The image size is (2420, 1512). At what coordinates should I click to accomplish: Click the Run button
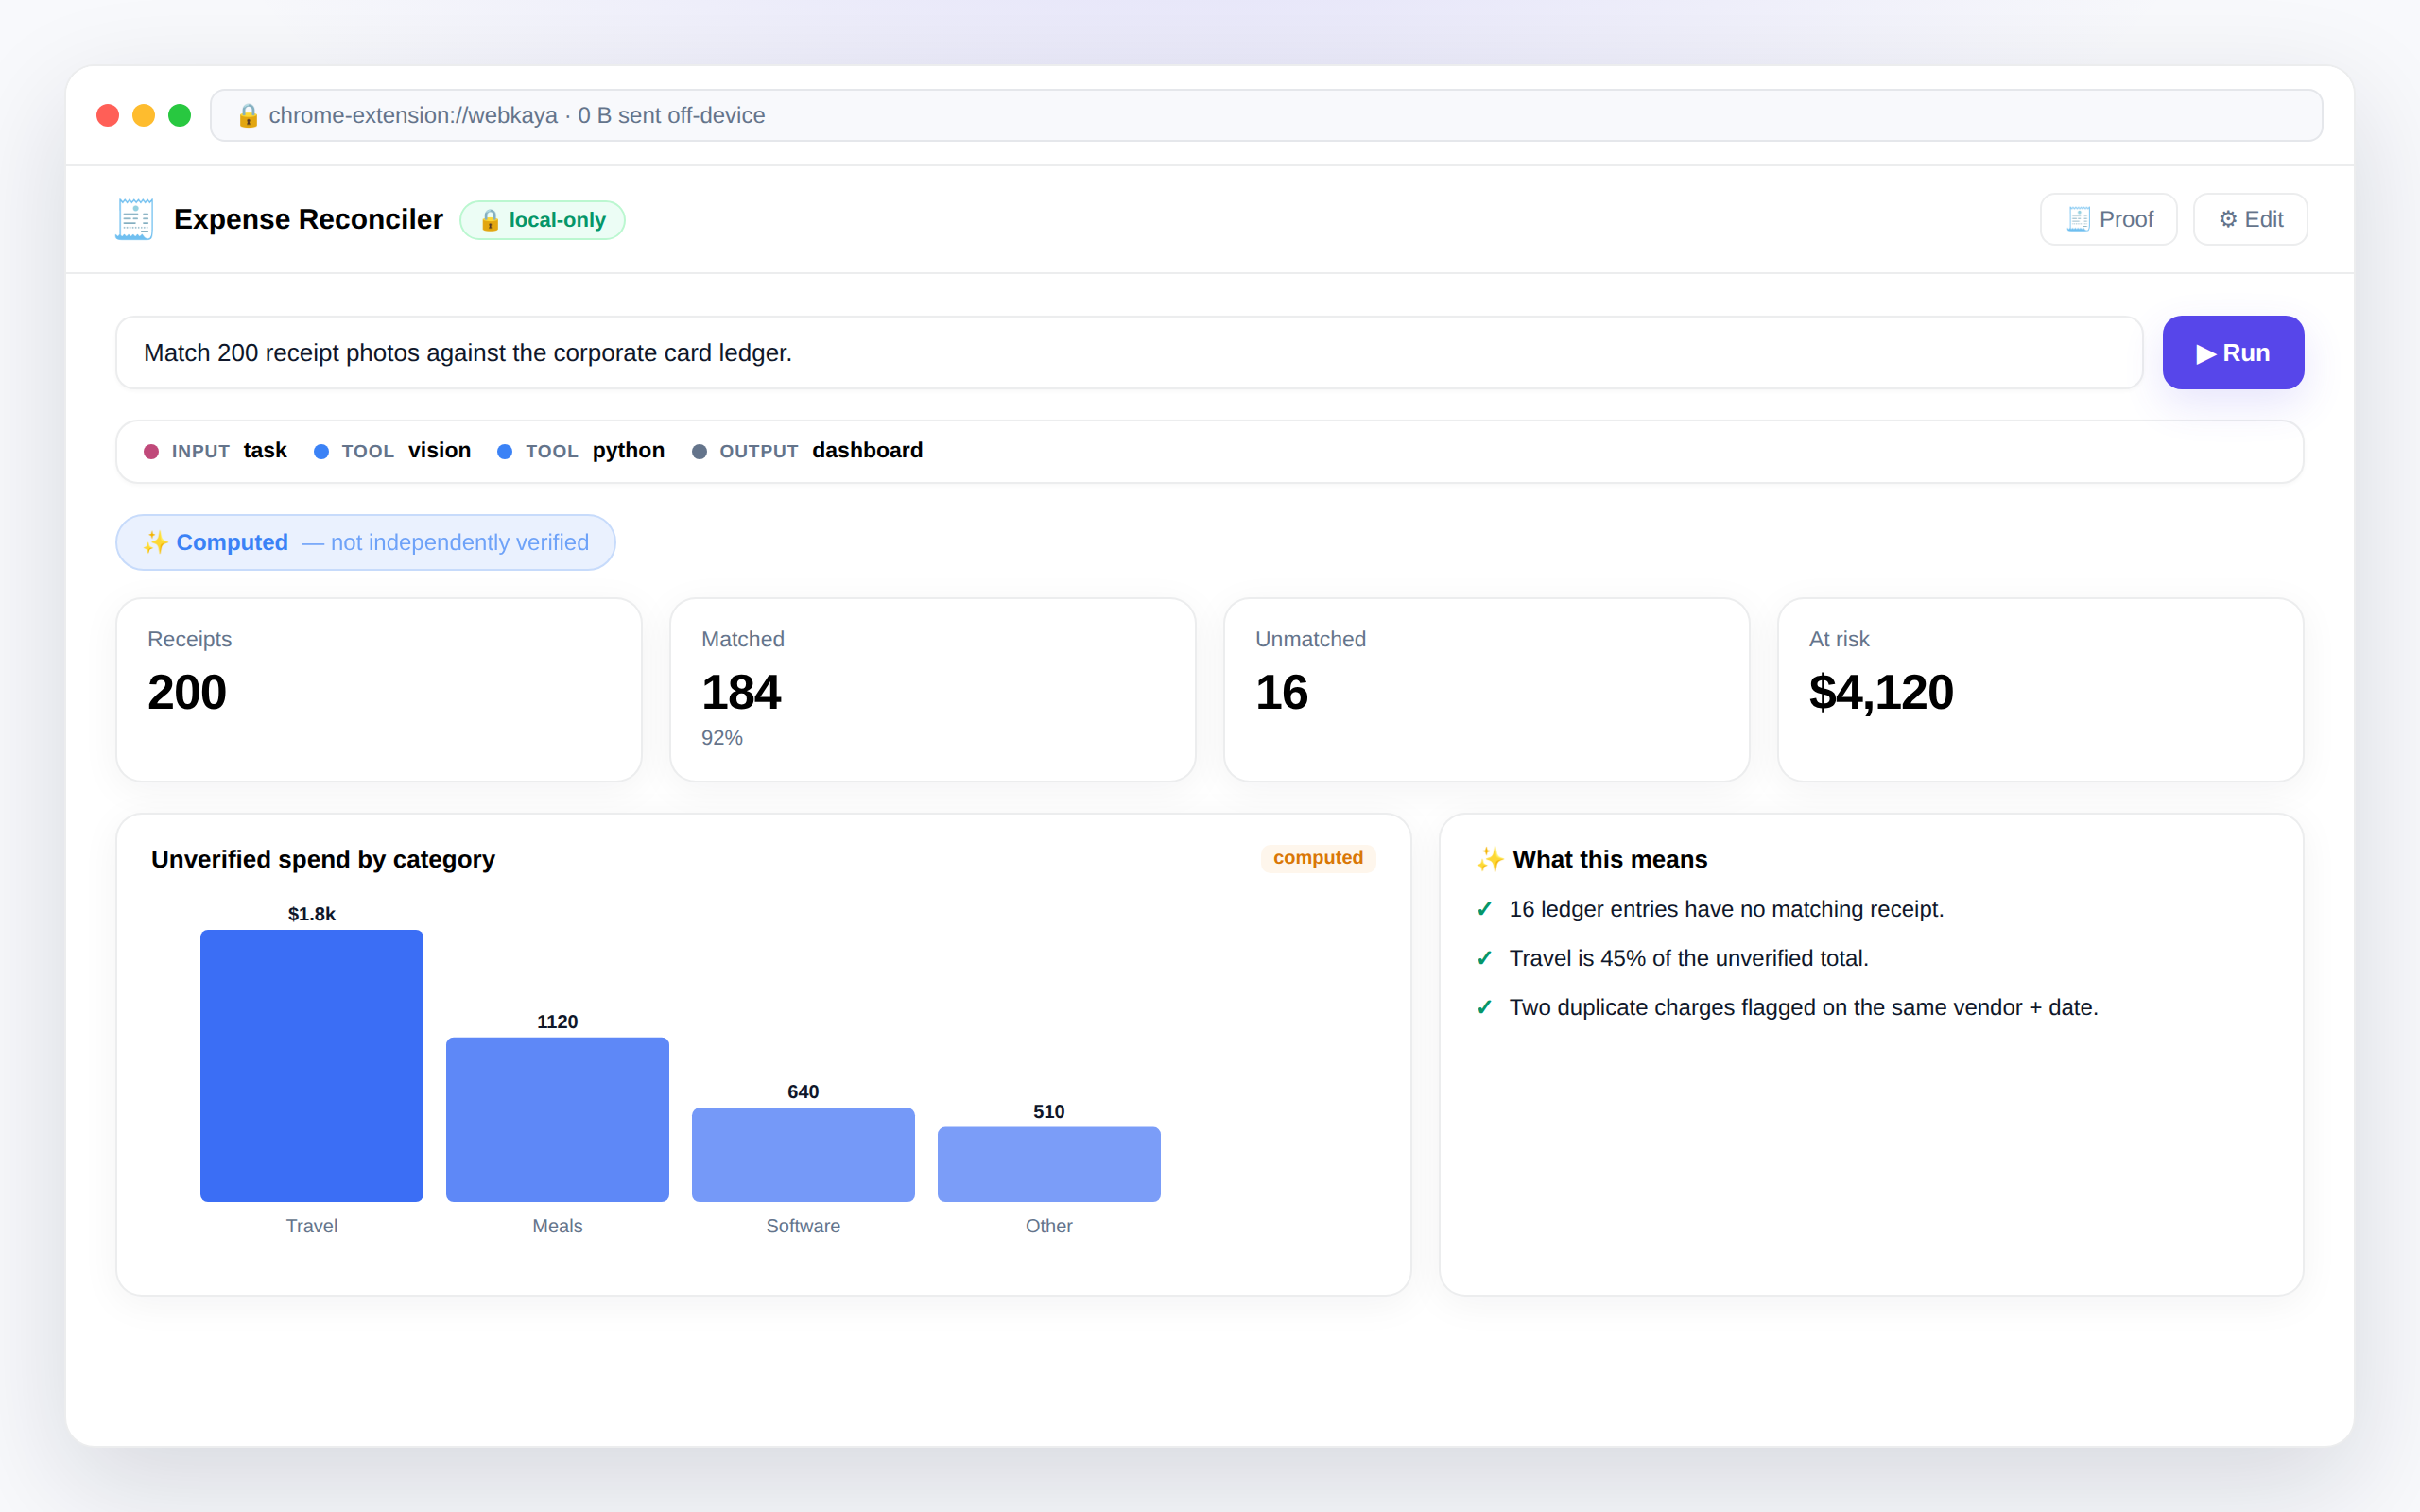pyautogui.click(x=2232, y=353)
